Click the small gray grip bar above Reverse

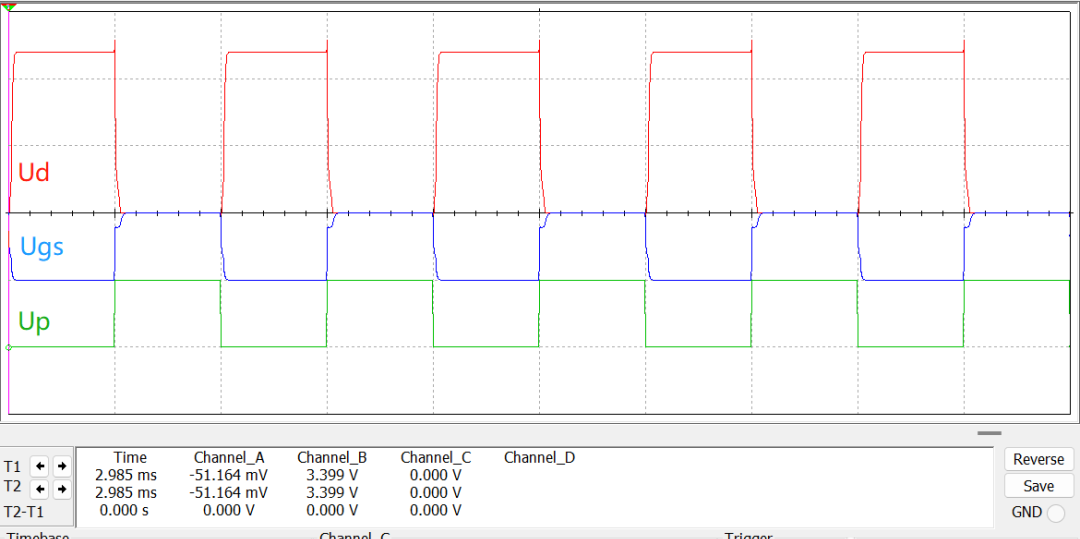click(989, 433)
